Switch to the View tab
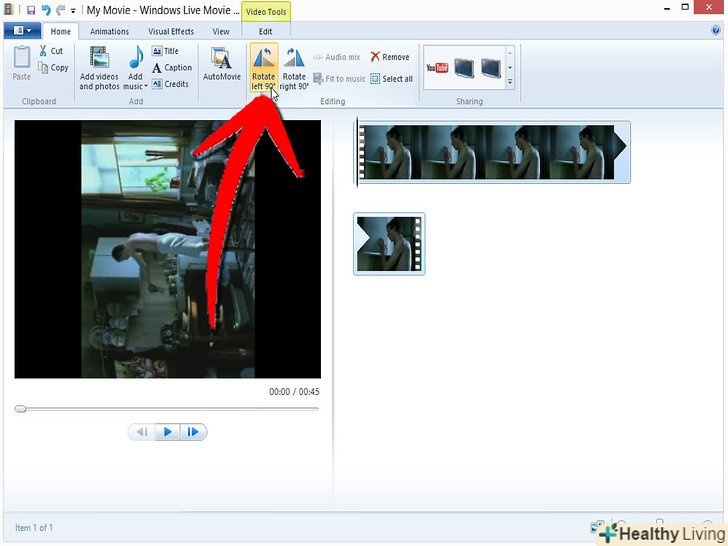 pyautogui.click(x=221, y=32)
